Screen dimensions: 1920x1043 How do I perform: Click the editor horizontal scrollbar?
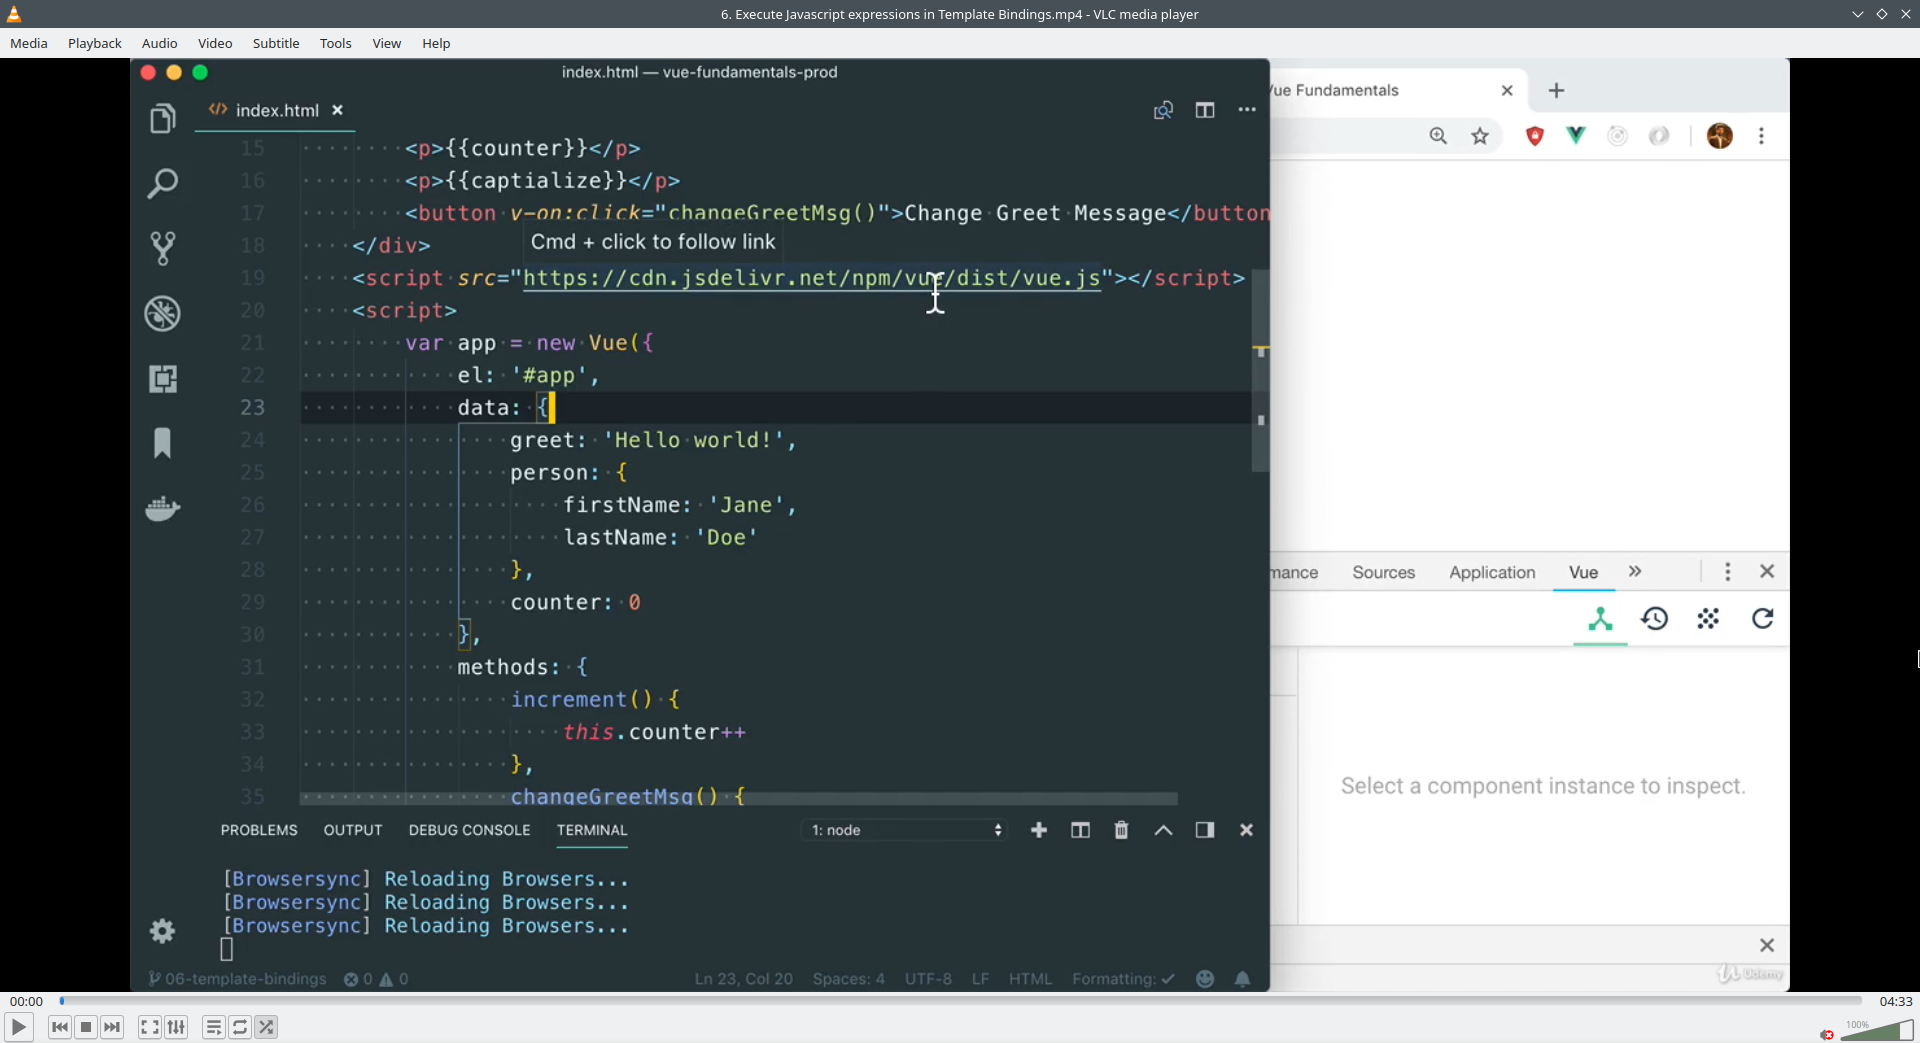739,798
